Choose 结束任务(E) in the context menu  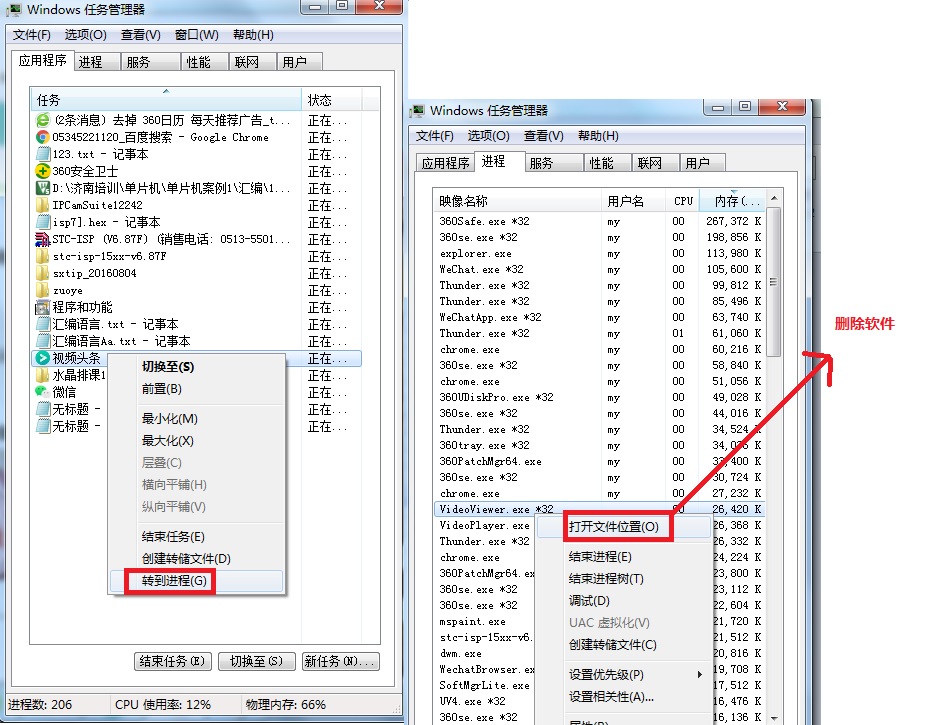(x=196, y=536)
